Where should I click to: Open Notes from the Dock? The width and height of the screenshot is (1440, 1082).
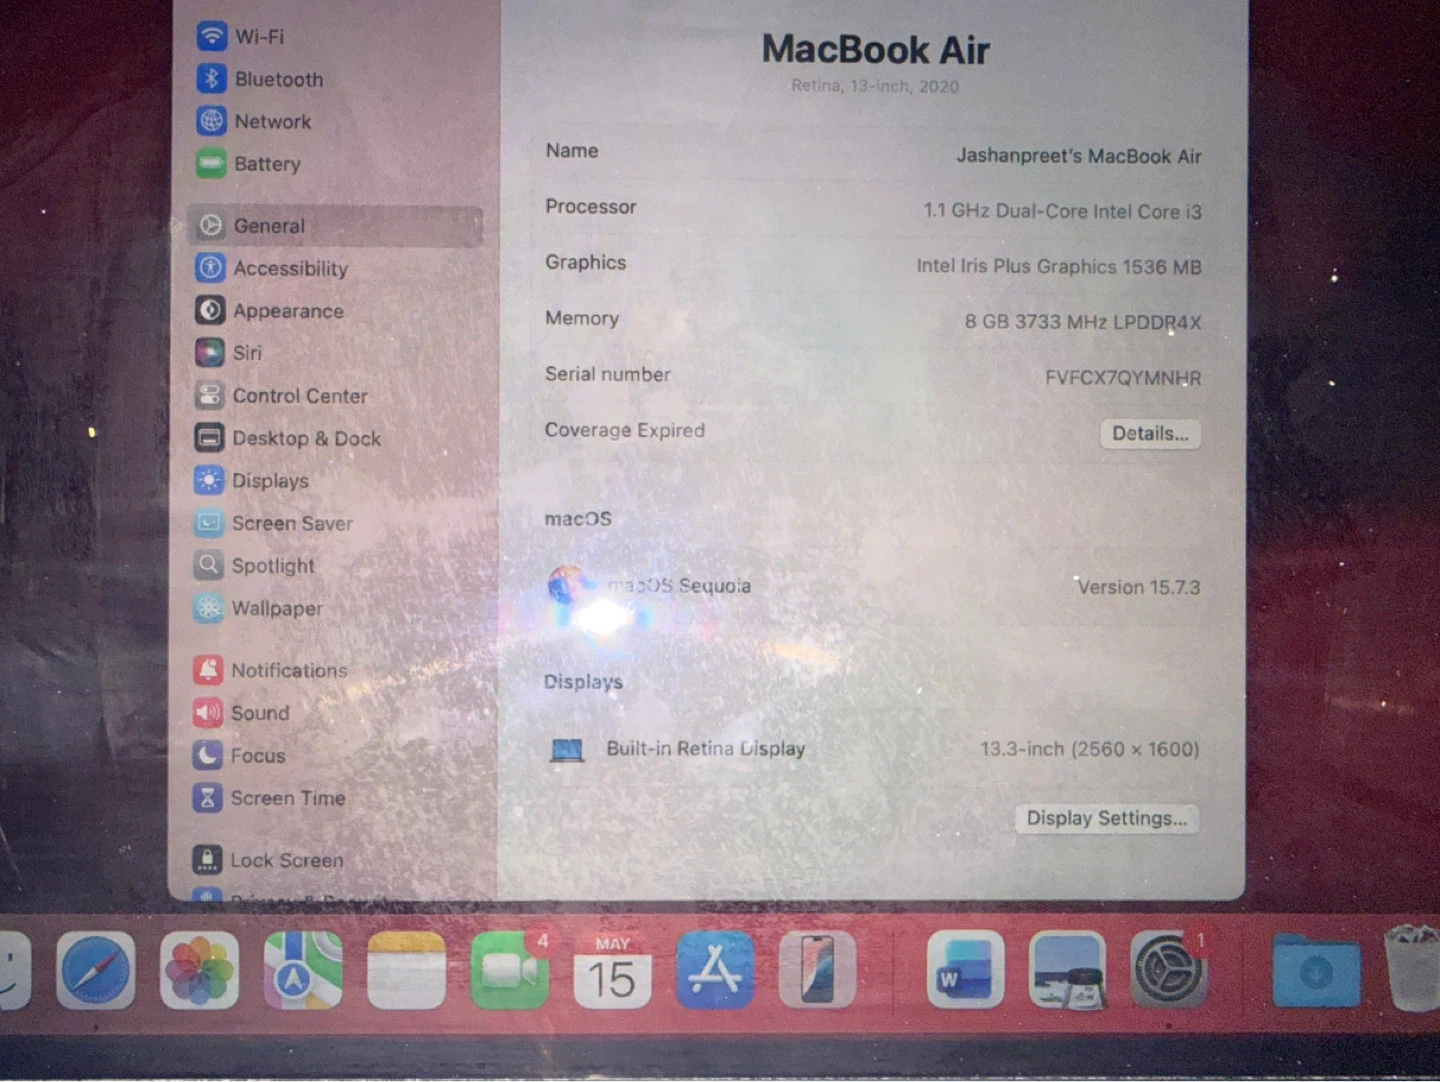[x=406, y=971]
